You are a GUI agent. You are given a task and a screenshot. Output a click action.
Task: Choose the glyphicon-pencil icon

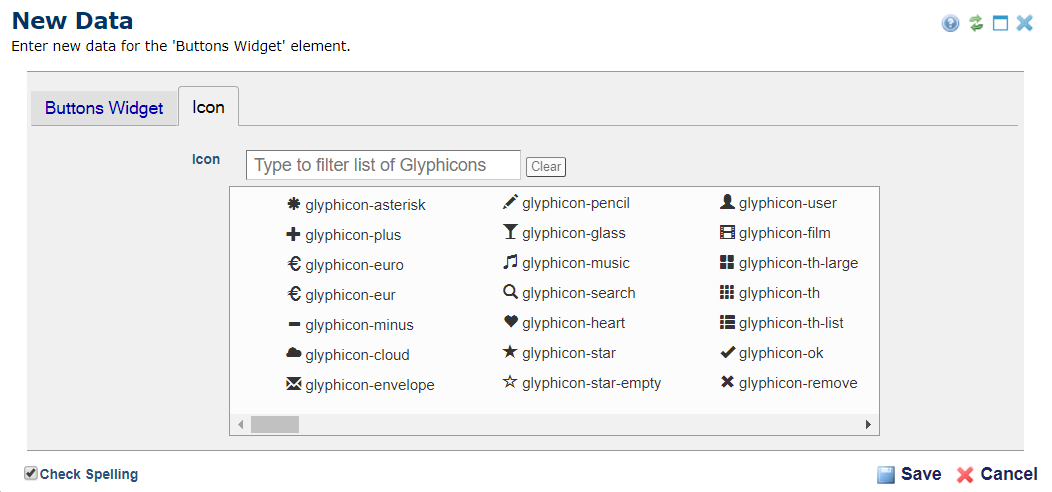pyautogui.click(x=566, y=203)
